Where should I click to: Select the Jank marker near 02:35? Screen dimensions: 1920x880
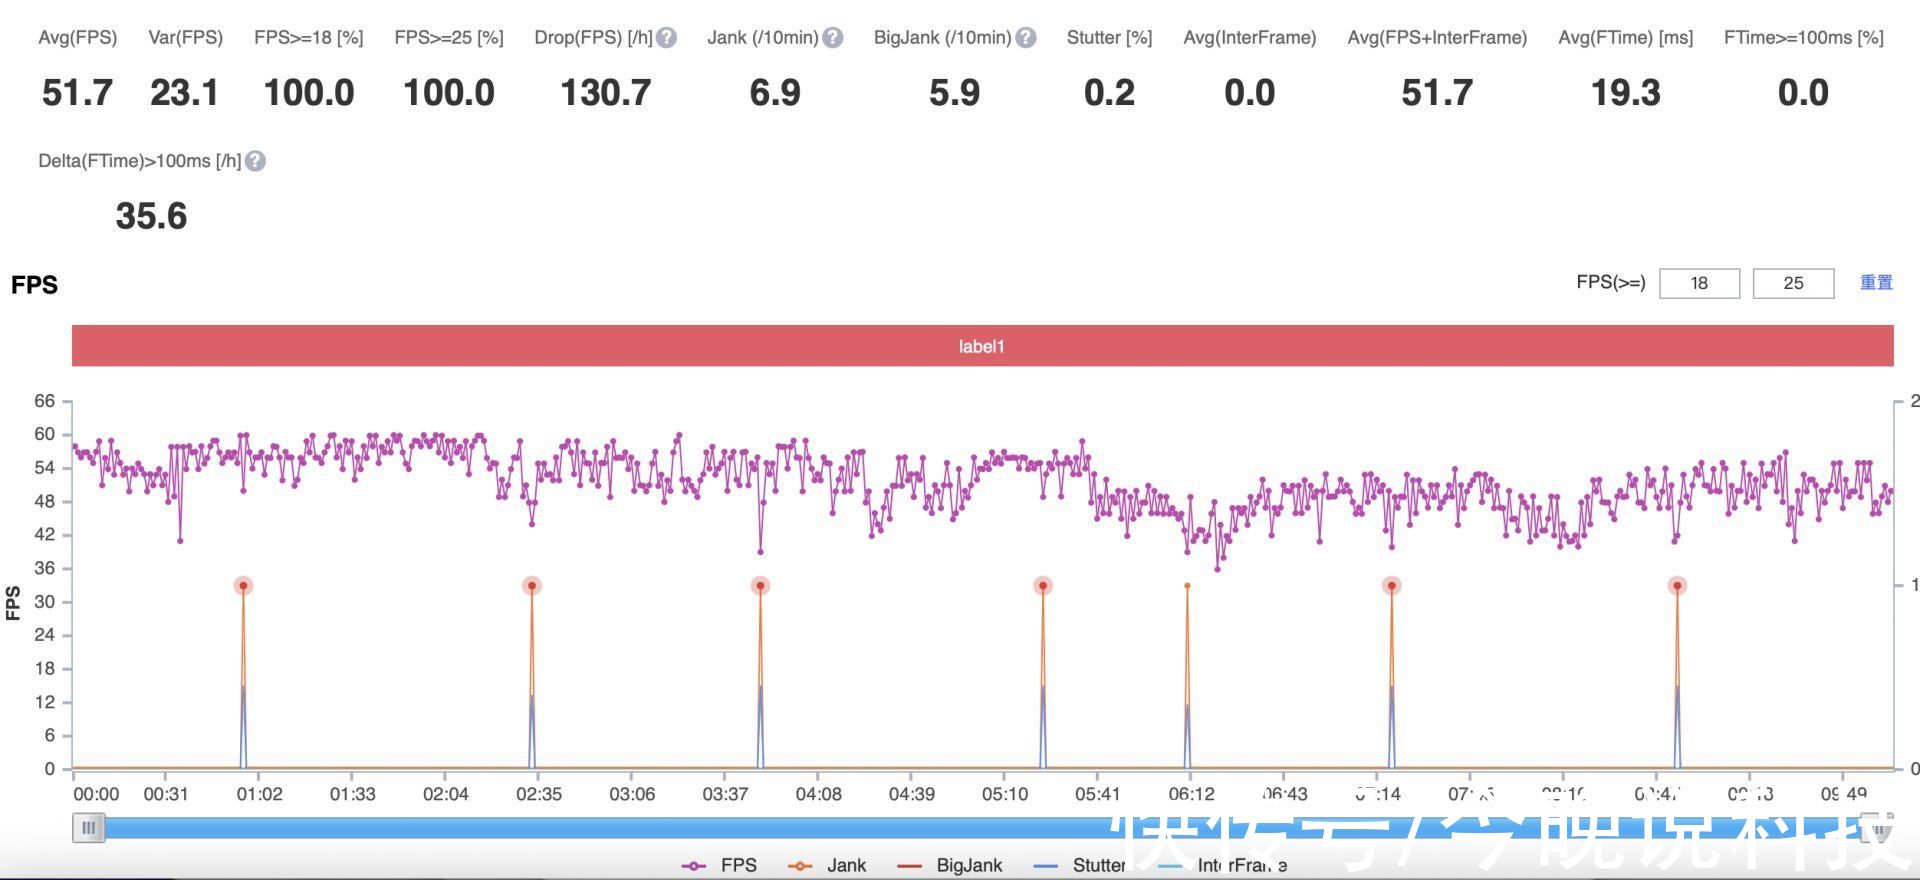coord(532,586)
